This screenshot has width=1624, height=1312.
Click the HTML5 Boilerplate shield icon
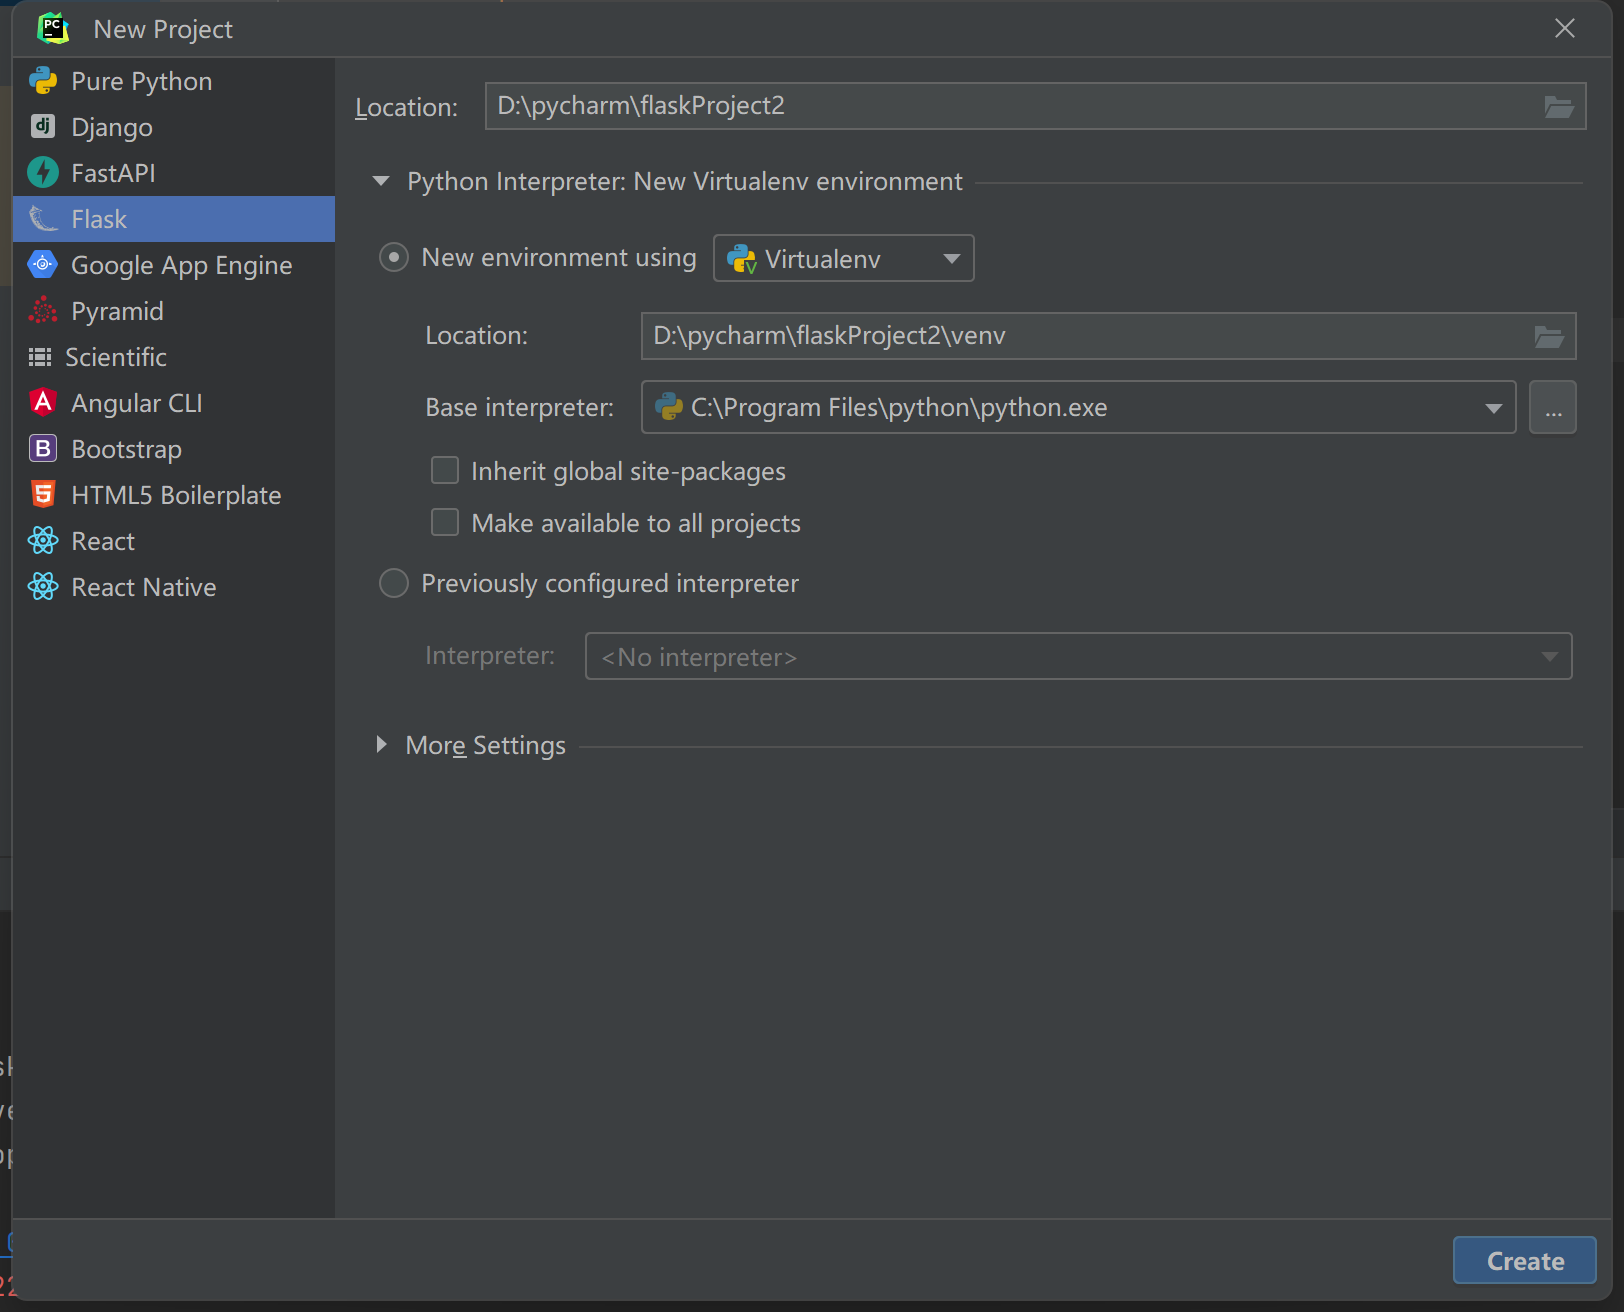[43, 494]
